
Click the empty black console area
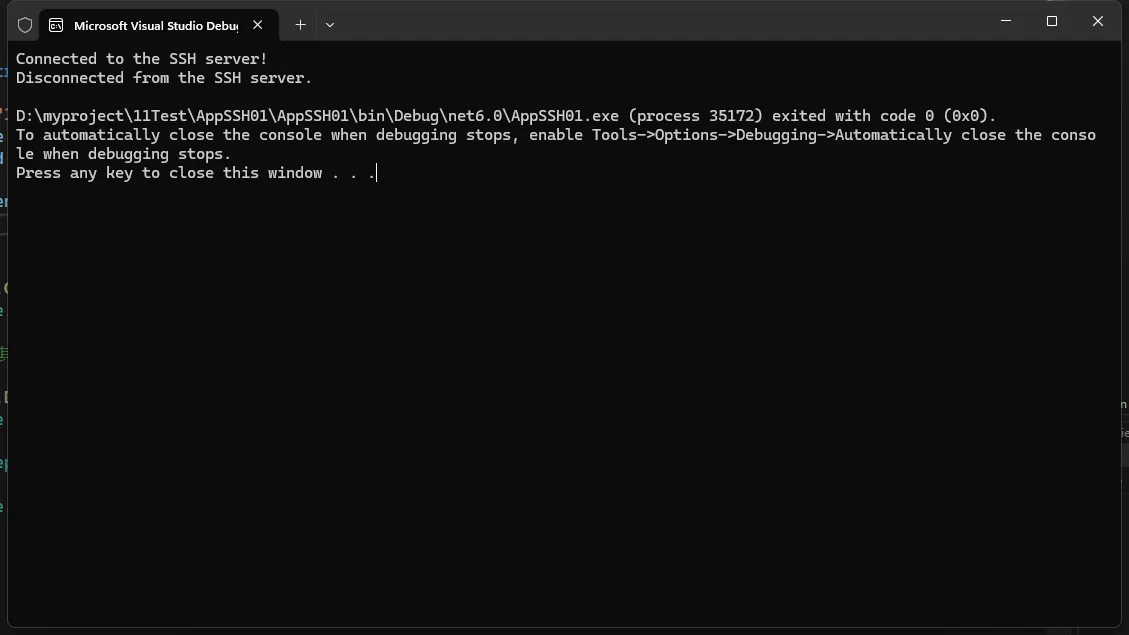pos(560,400)
